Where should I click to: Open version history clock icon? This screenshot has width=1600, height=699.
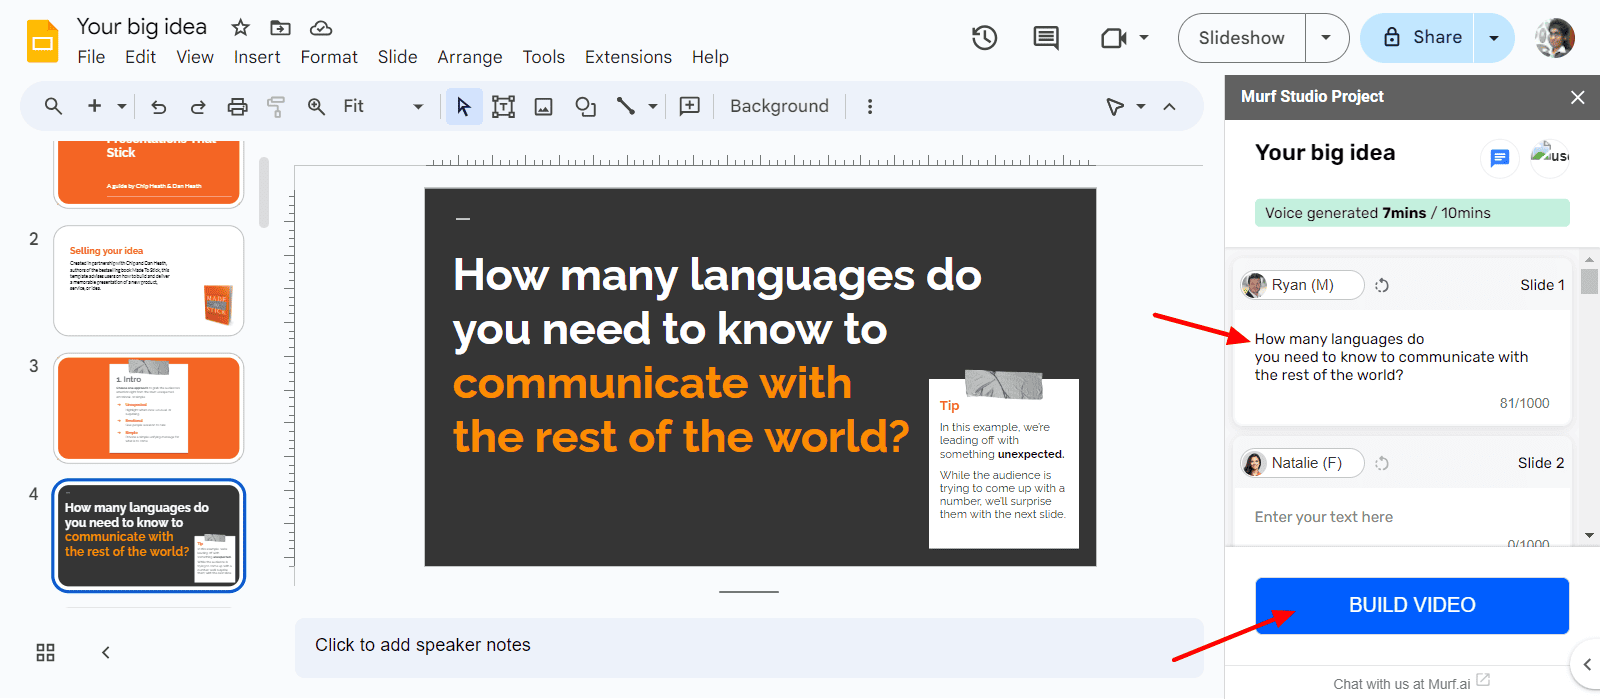click(x=984, y=38)
